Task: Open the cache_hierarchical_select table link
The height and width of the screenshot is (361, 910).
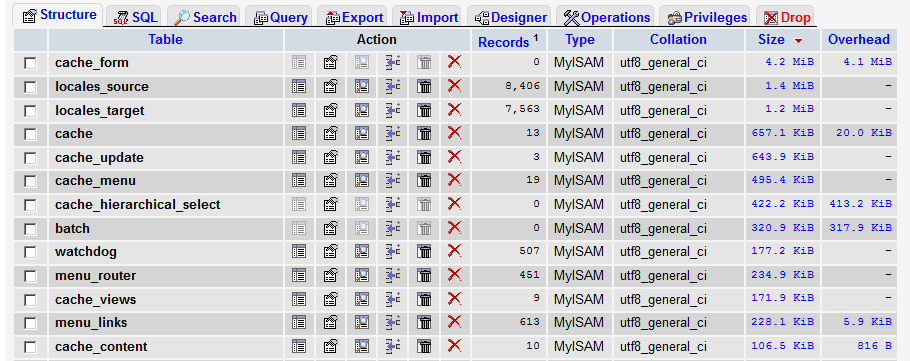Action: click(x=138, y=204)
